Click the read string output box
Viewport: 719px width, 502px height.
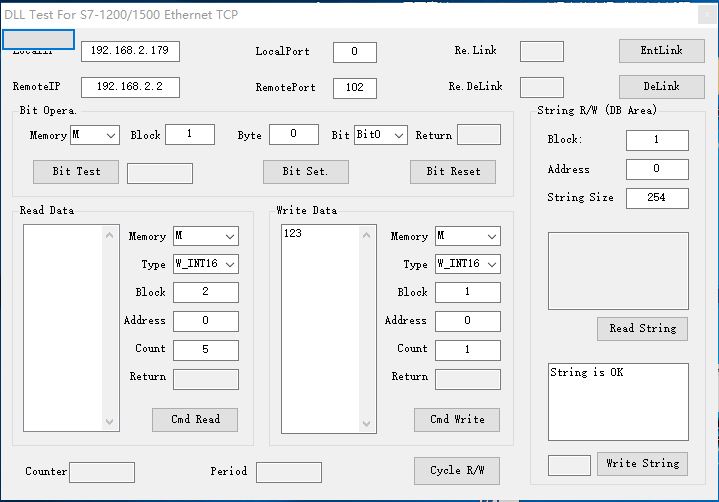tap(618, 270)
